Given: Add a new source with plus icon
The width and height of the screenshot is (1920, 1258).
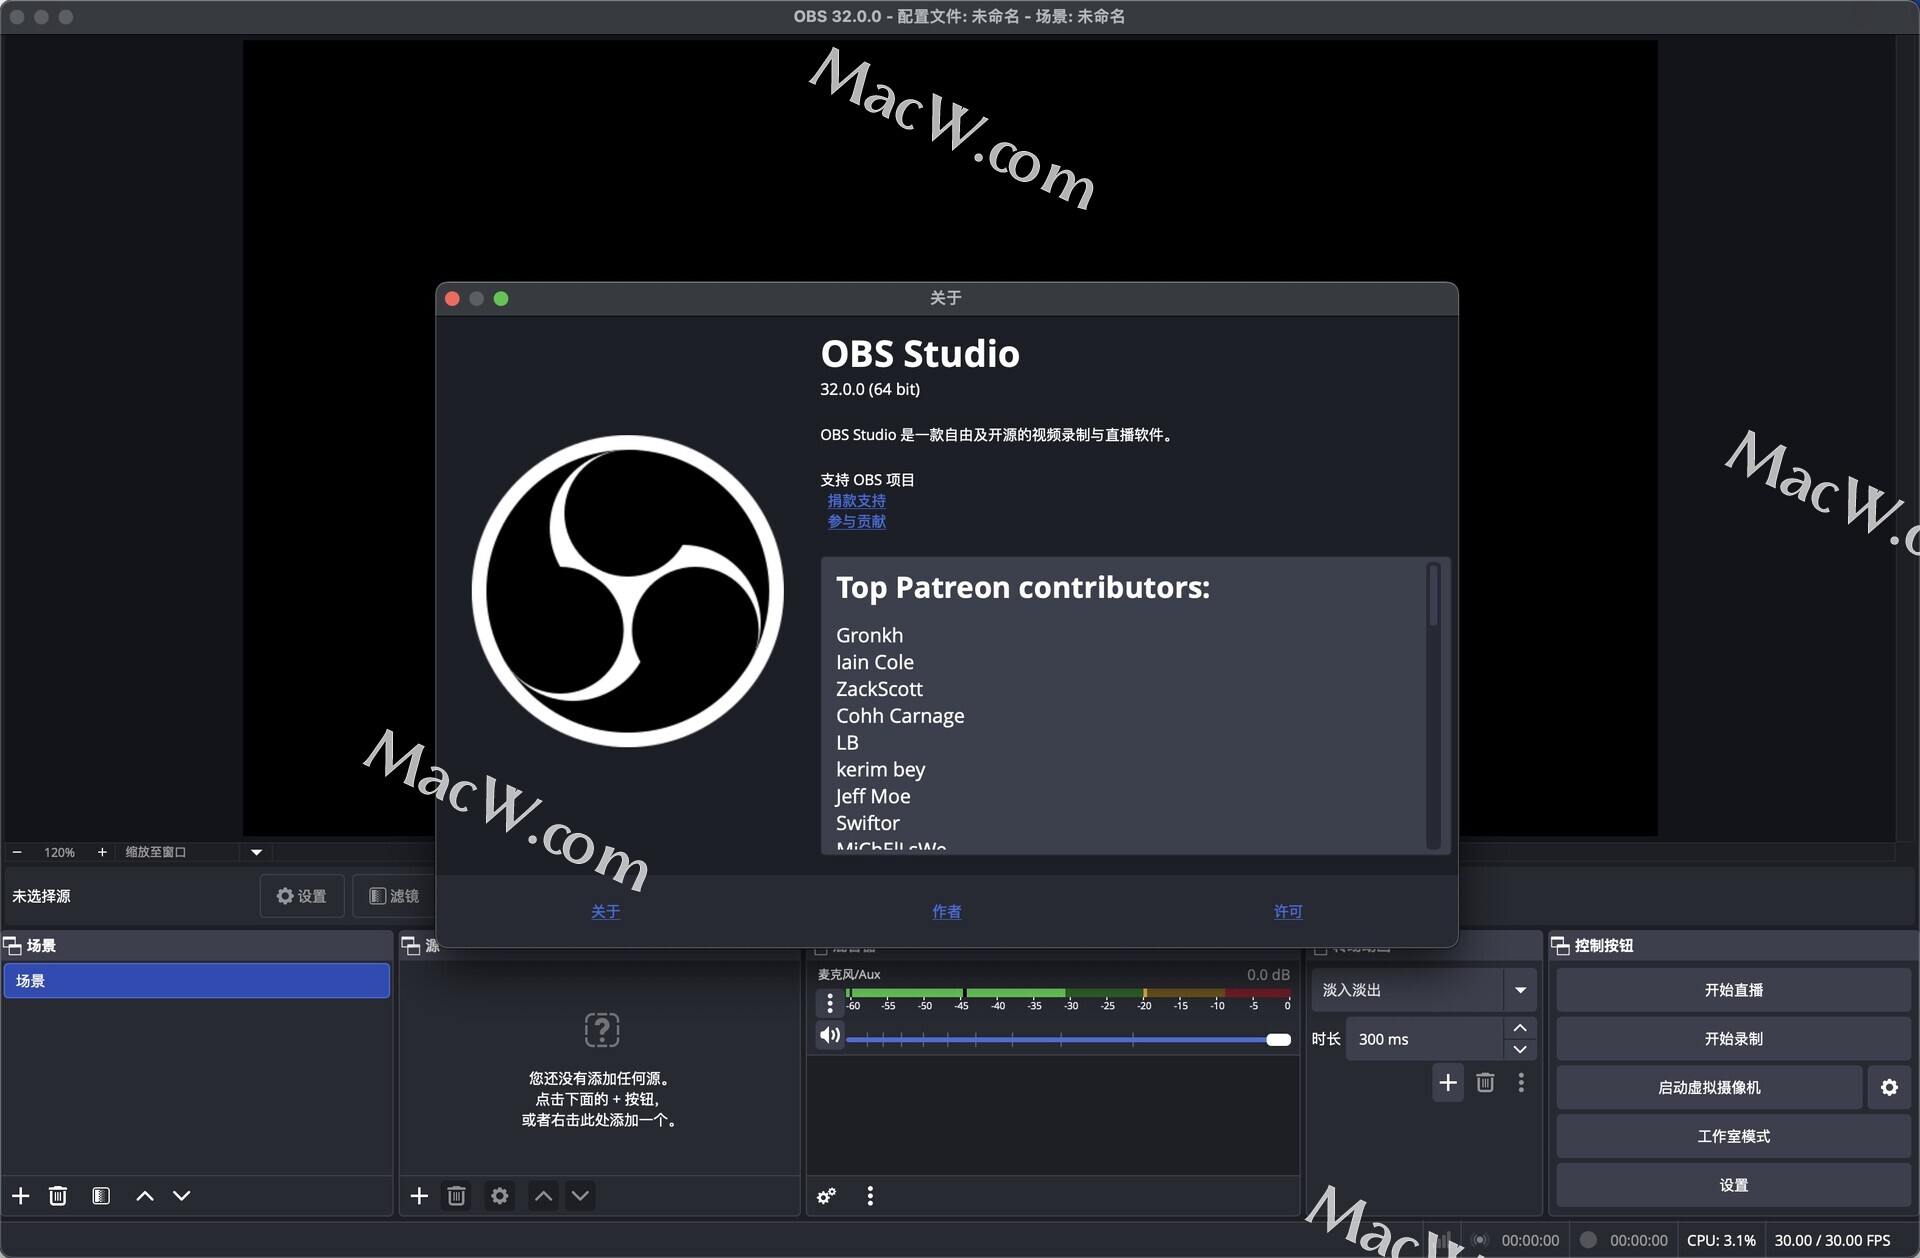Looking at the screenshot, I should (419, 1196).
